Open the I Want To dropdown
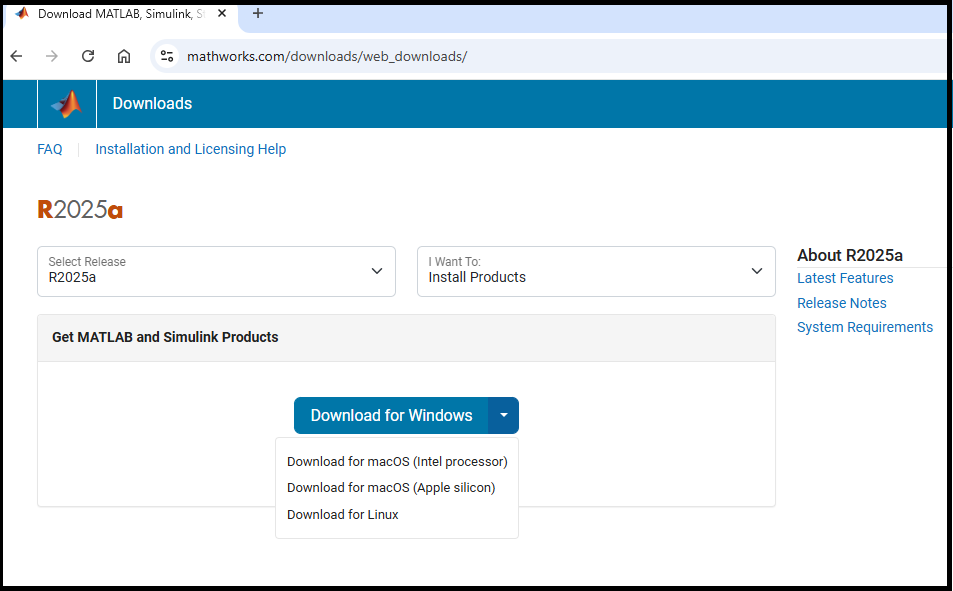 [596, 271]
